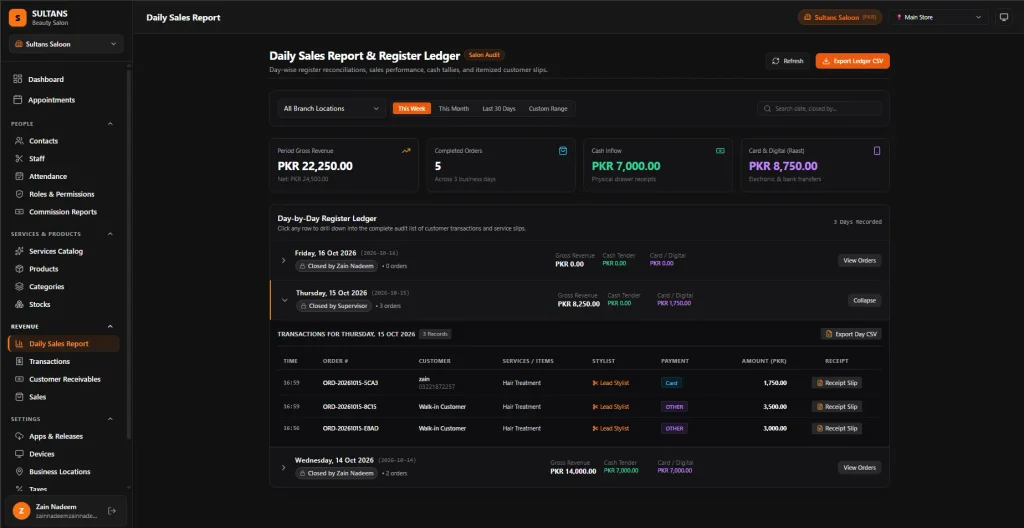Click the Customer Receivables icon
Screen dimensions: 1024x528
[x=18, y=379]
